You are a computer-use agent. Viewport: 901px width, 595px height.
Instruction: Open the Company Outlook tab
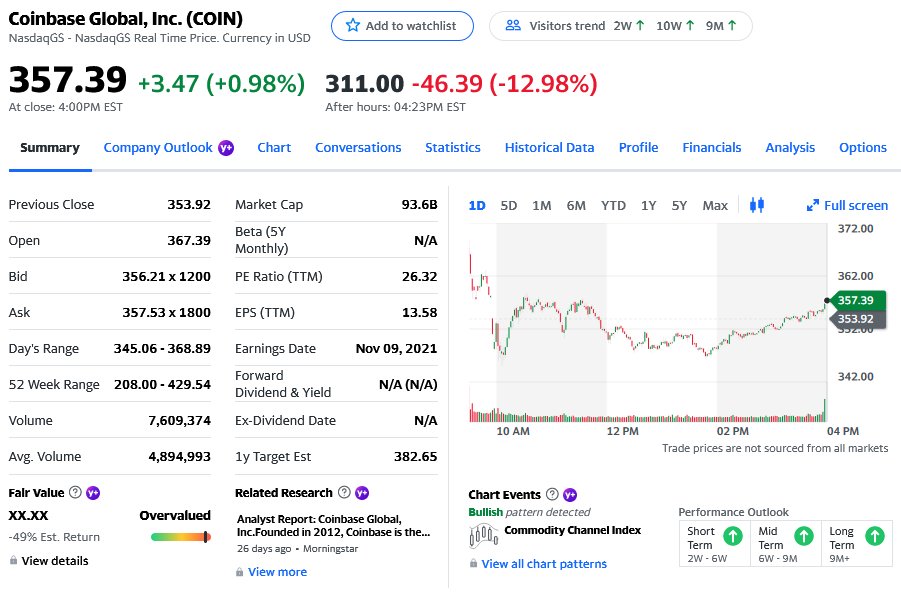[158, 148]
